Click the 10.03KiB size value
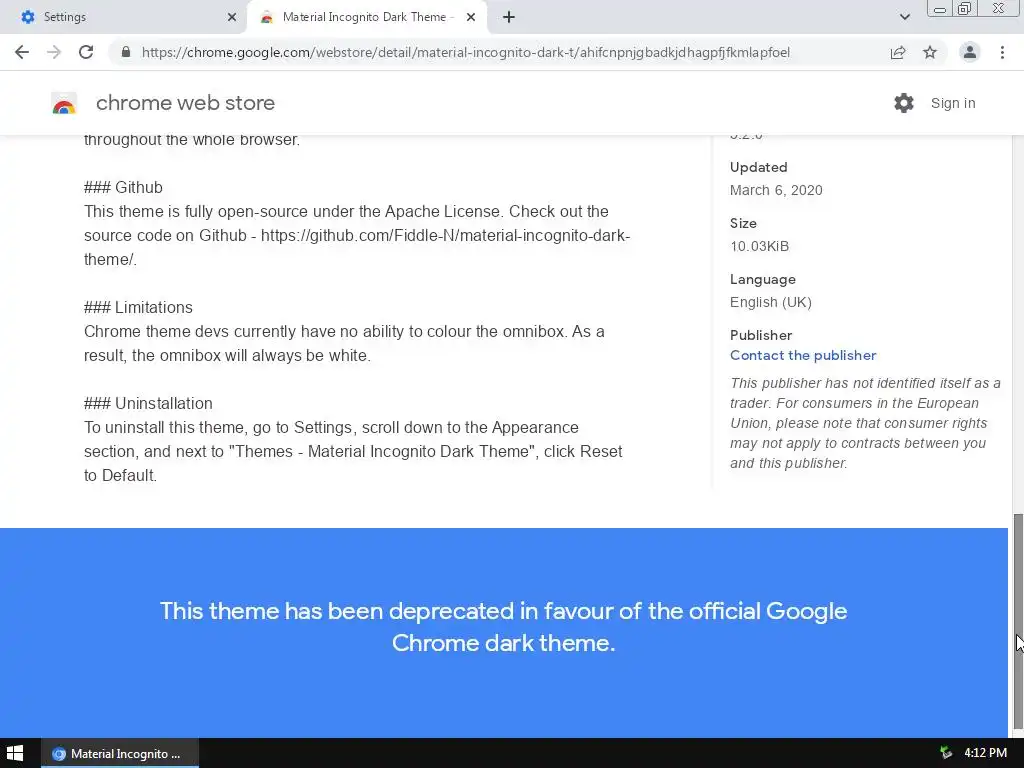Viewport: 1024px width, 768px height. click(759, 246)
